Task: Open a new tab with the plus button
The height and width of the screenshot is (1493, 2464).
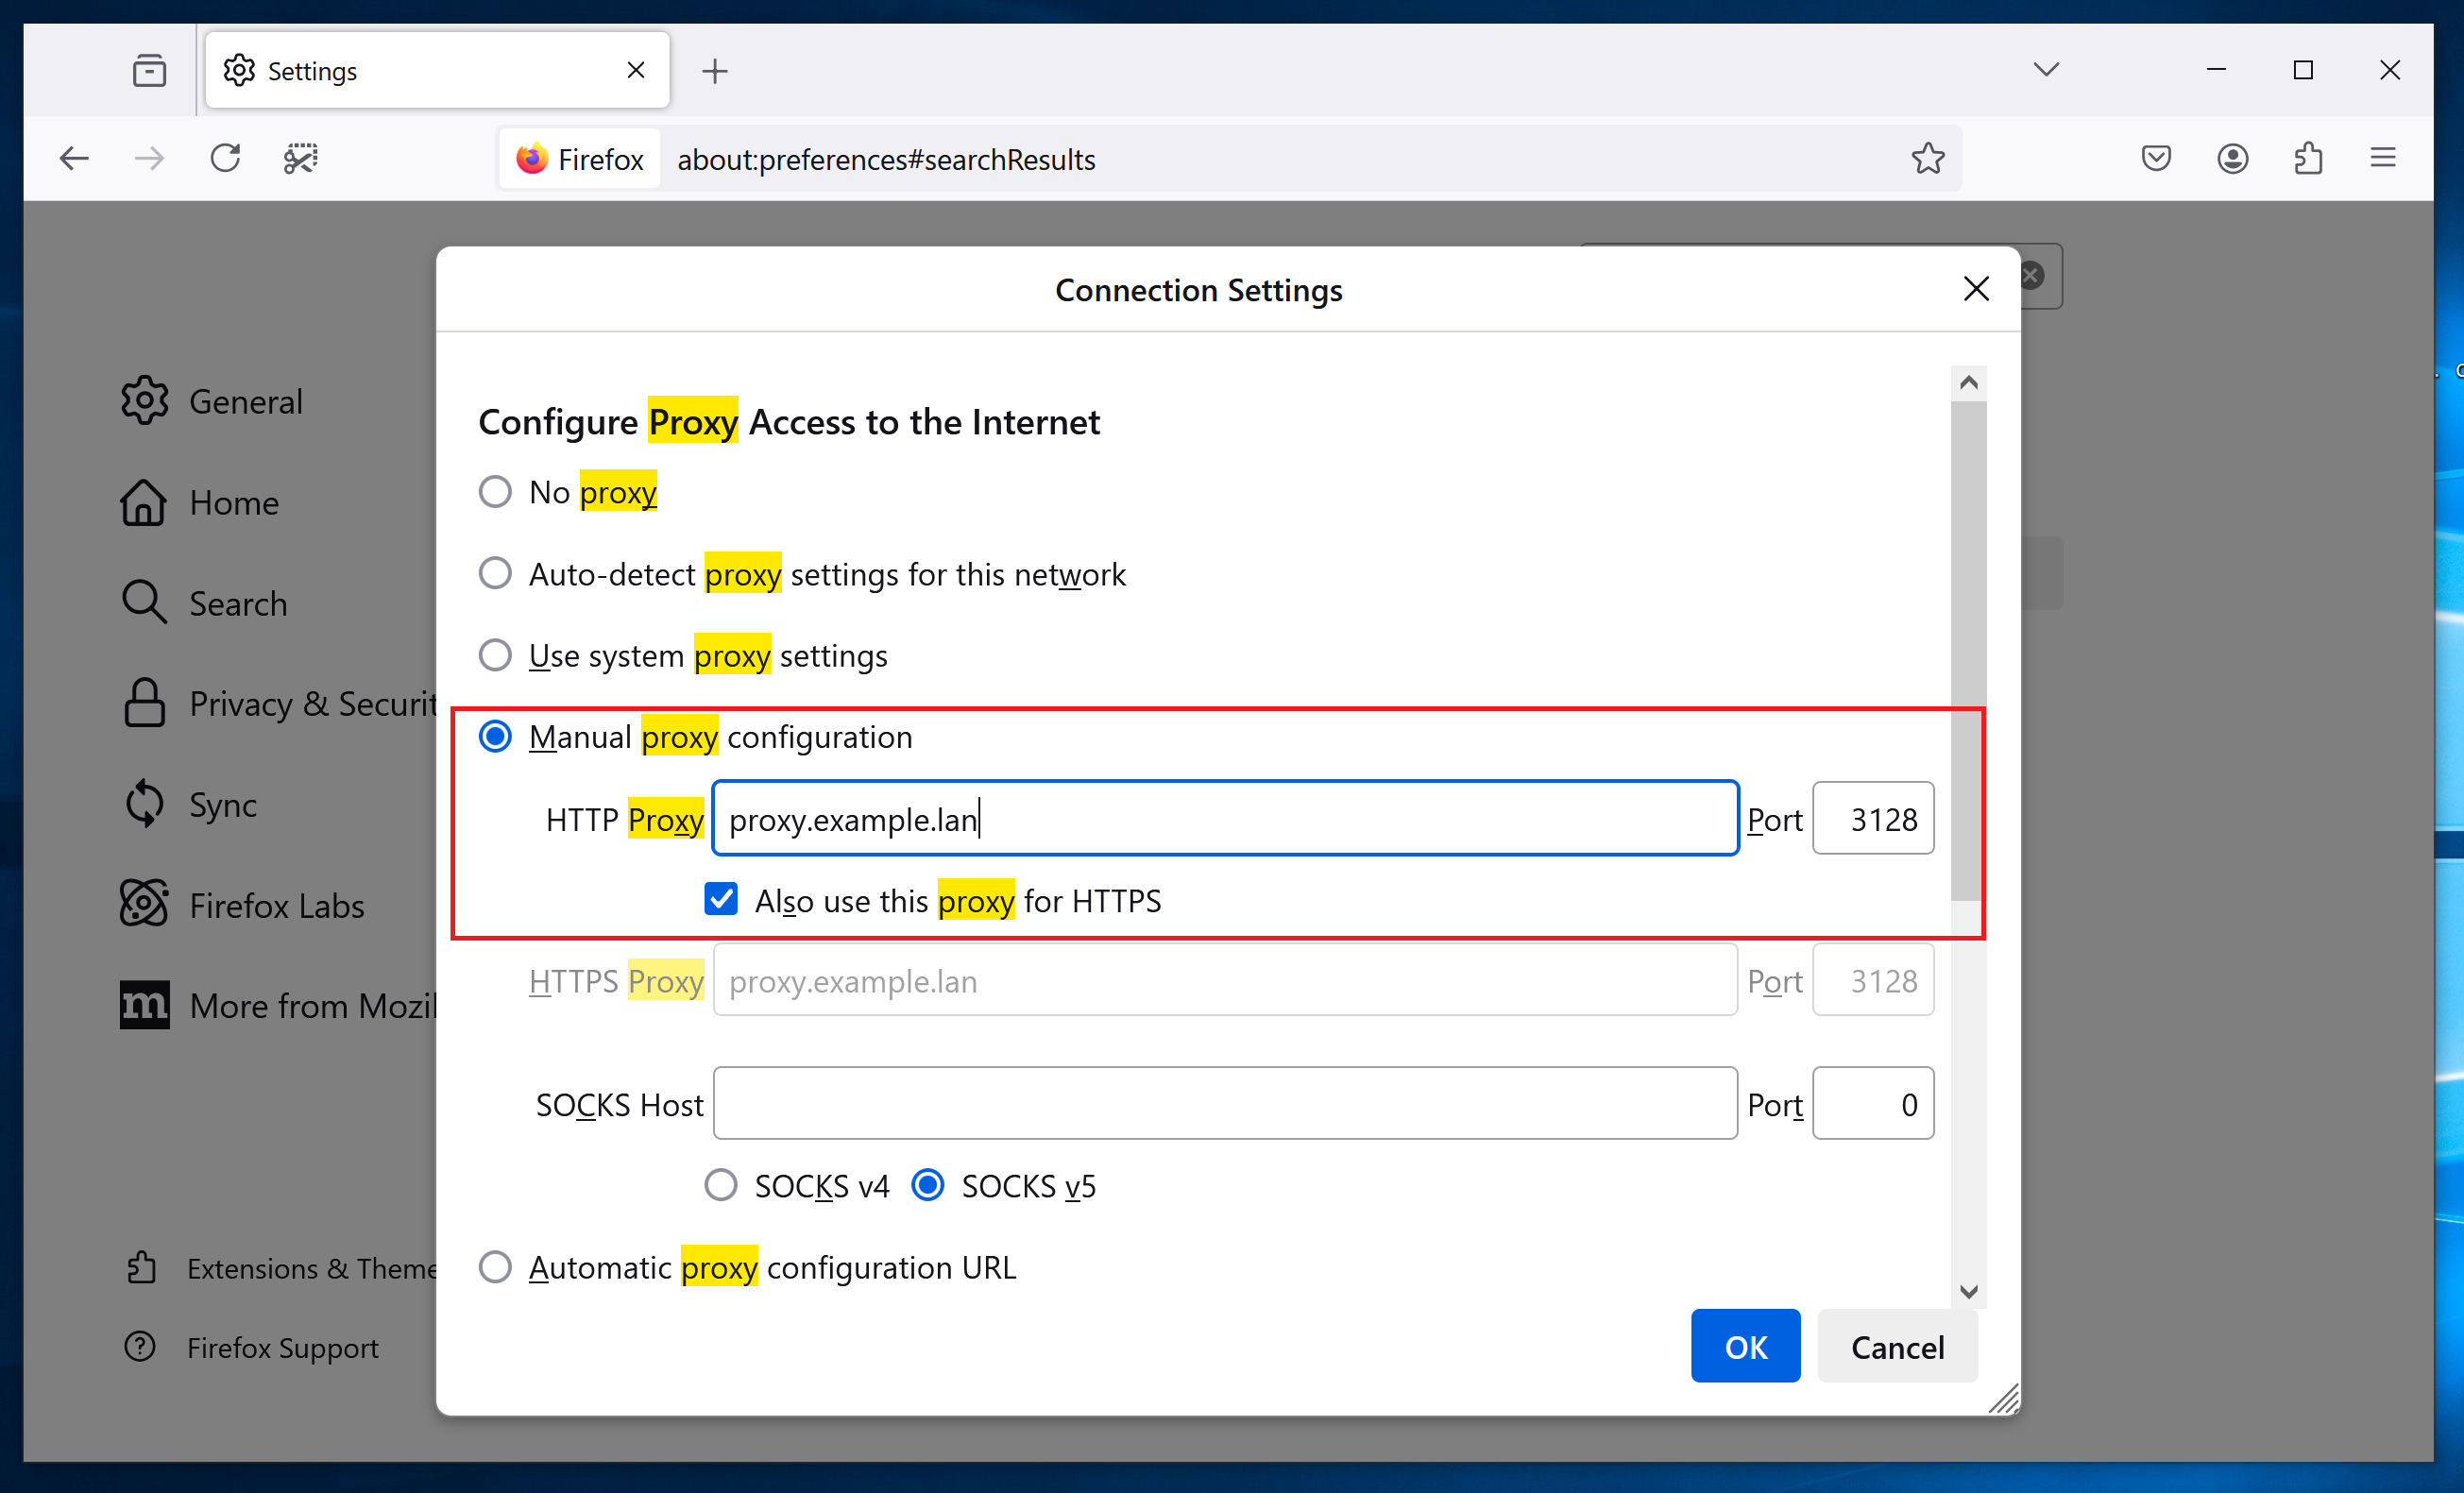Action: [x=715, y=70]
